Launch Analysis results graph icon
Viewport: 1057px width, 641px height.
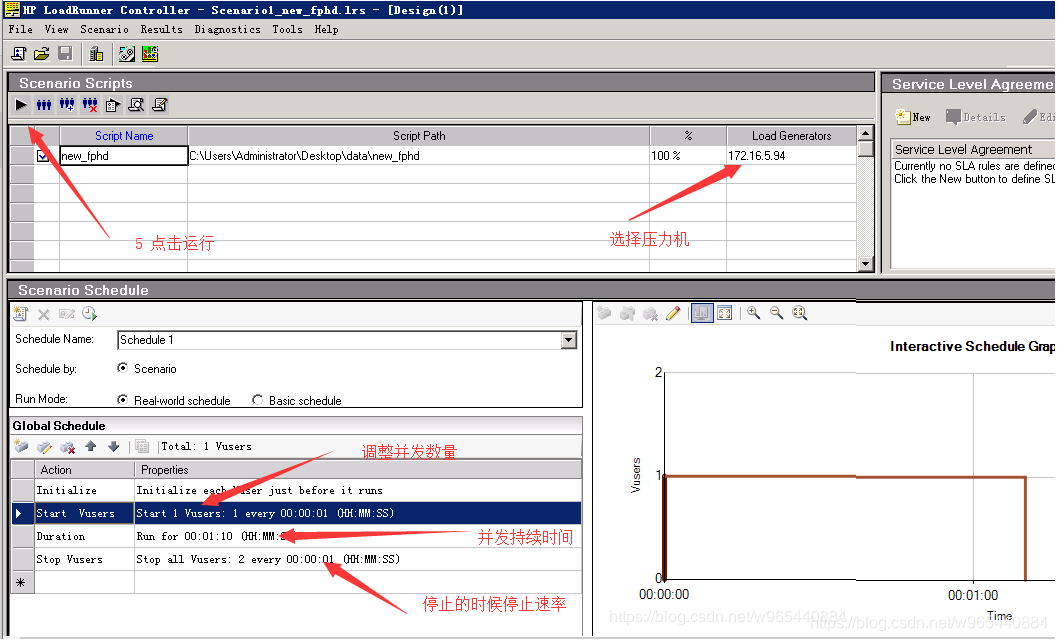click(x=150, y=54)
